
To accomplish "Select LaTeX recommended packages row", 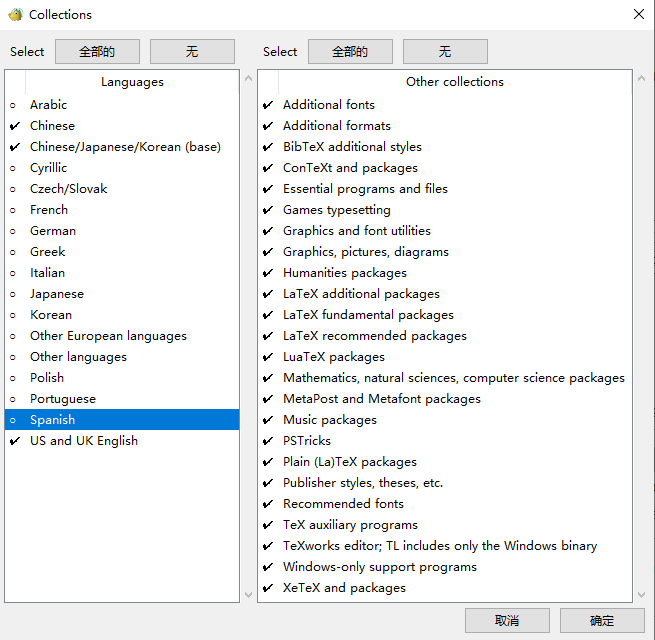I will tap(445, 336).
